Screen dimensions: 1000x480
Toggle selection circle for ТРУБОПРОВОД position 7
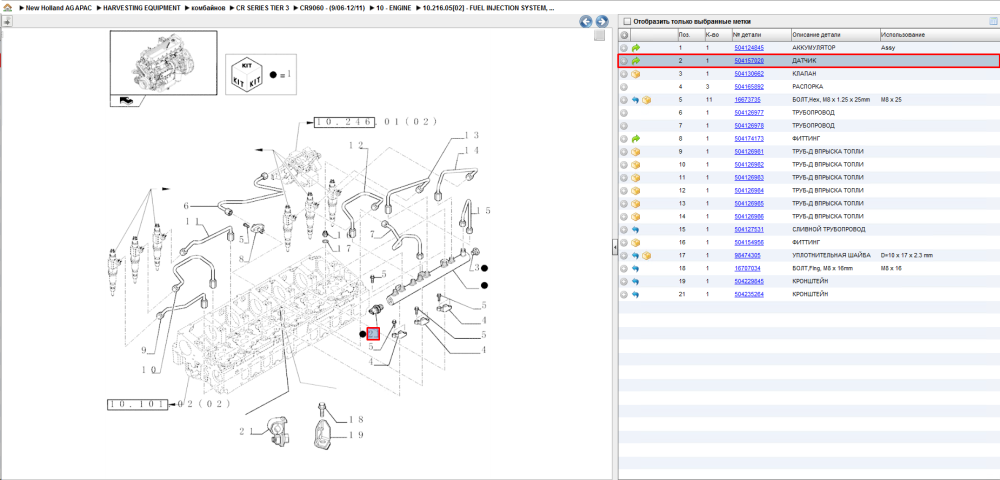point(624,126)
